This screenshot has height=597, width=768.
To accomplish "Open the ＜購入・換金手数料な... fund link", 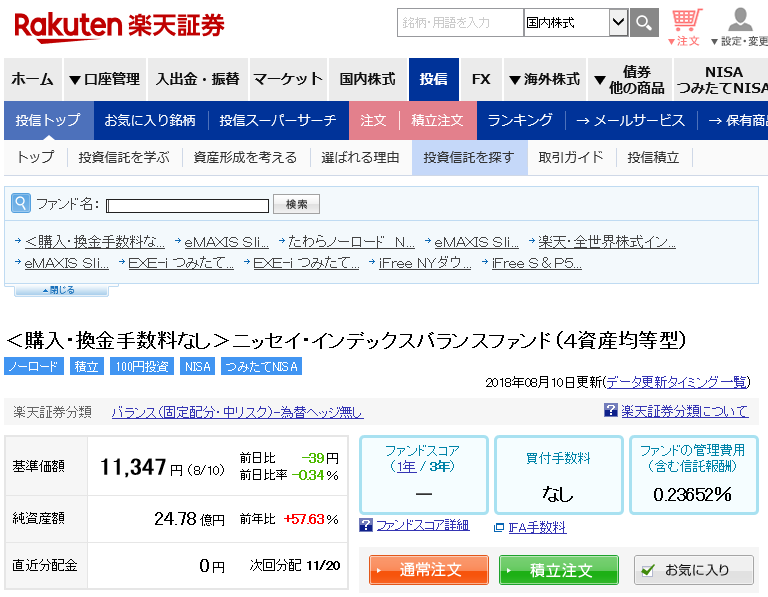I will [95, 241].
